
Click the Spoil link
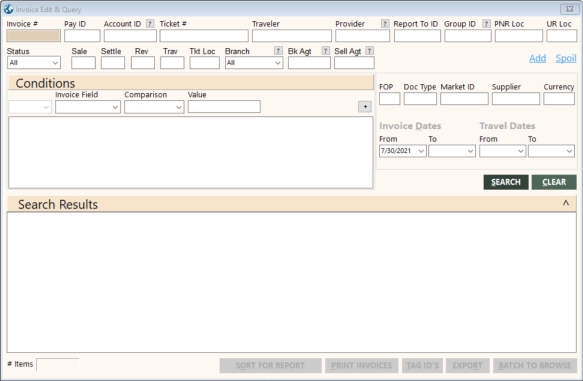tap(566, 58)
